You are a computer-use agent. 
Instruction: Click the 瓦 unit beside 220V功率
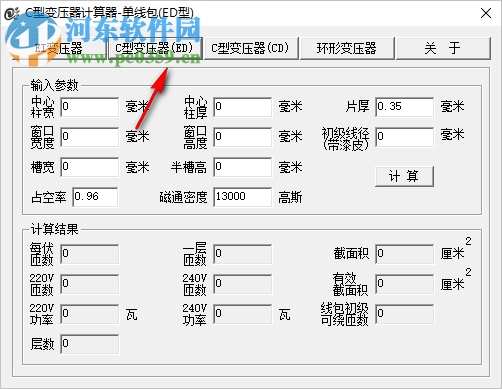[x=132, y=314]
